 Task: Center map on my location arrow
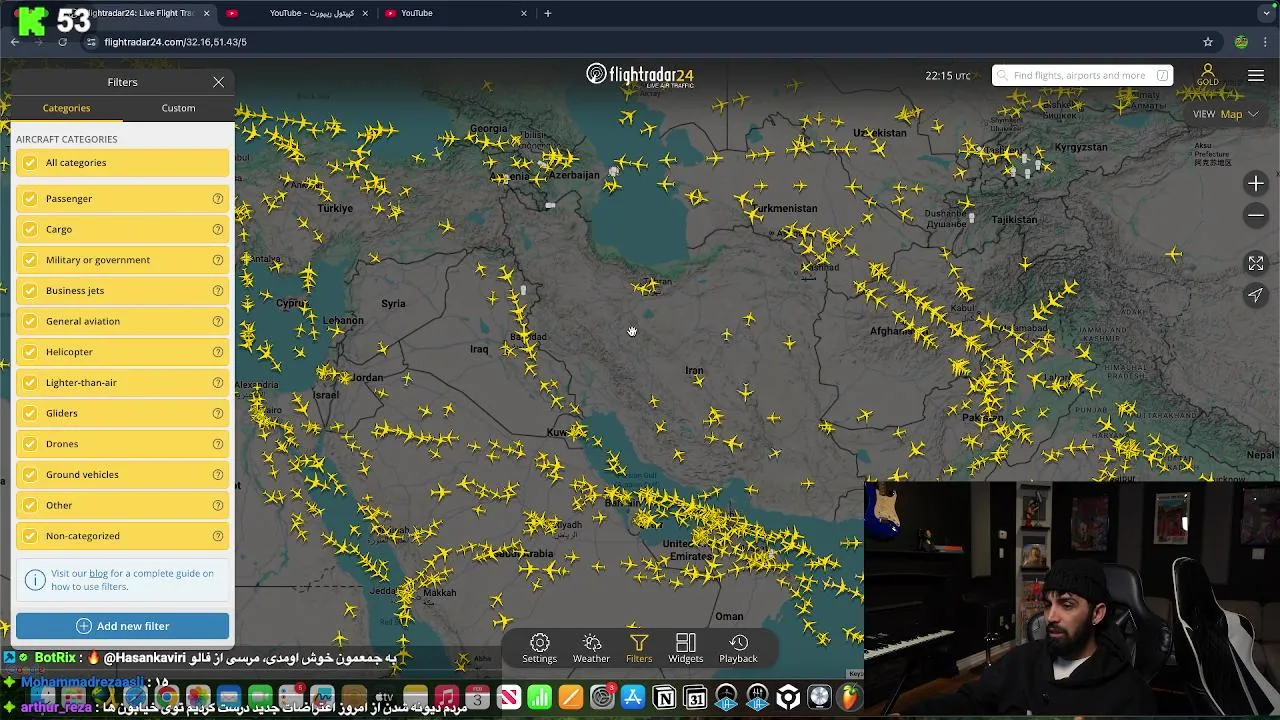(x=1256, y=295)
